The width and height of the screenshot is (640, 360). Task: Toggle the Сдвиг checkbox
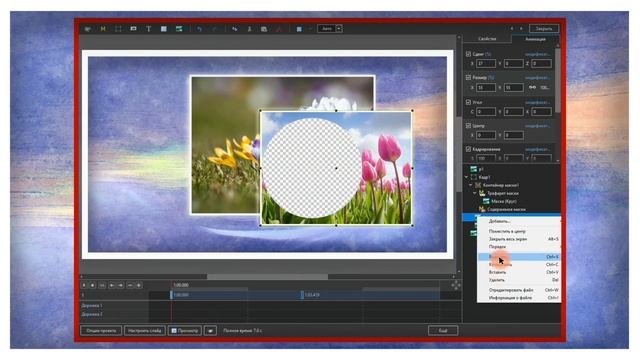tap(468, 54)
